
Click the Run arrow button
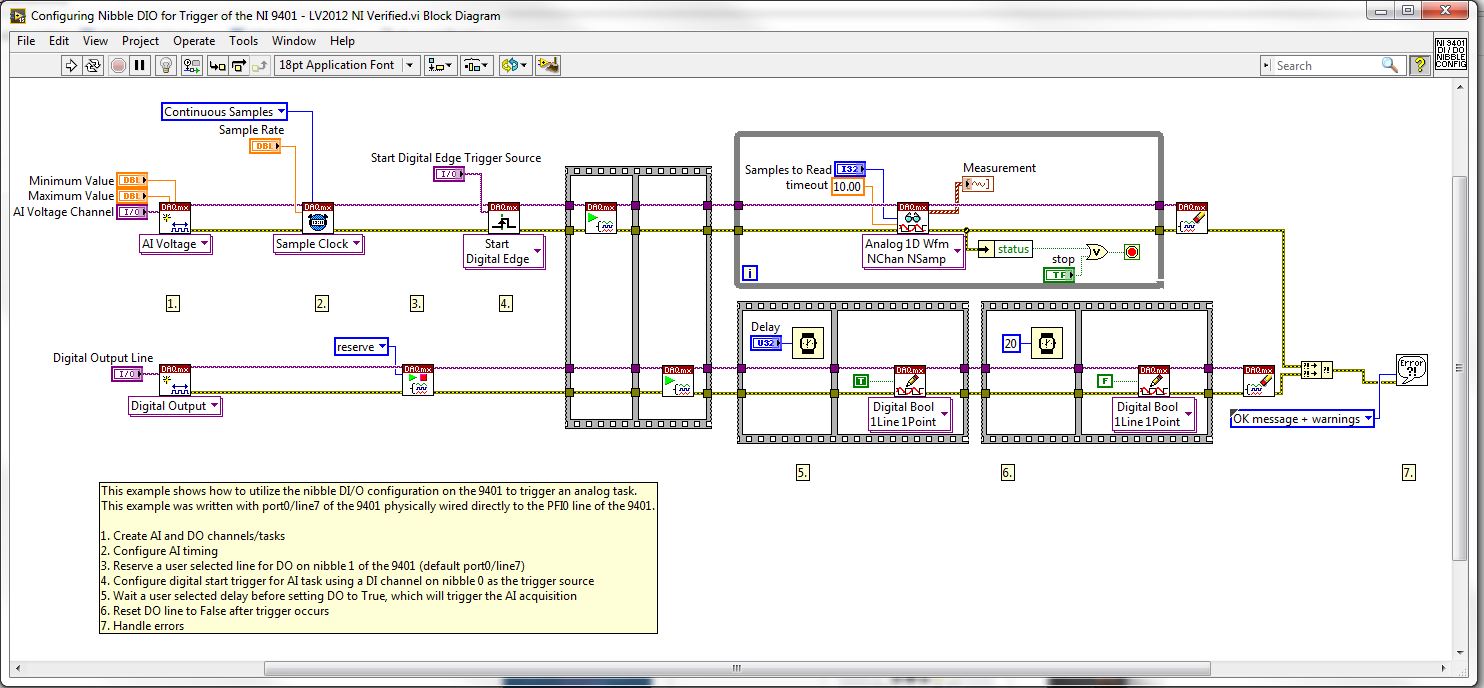click(71, 65)
